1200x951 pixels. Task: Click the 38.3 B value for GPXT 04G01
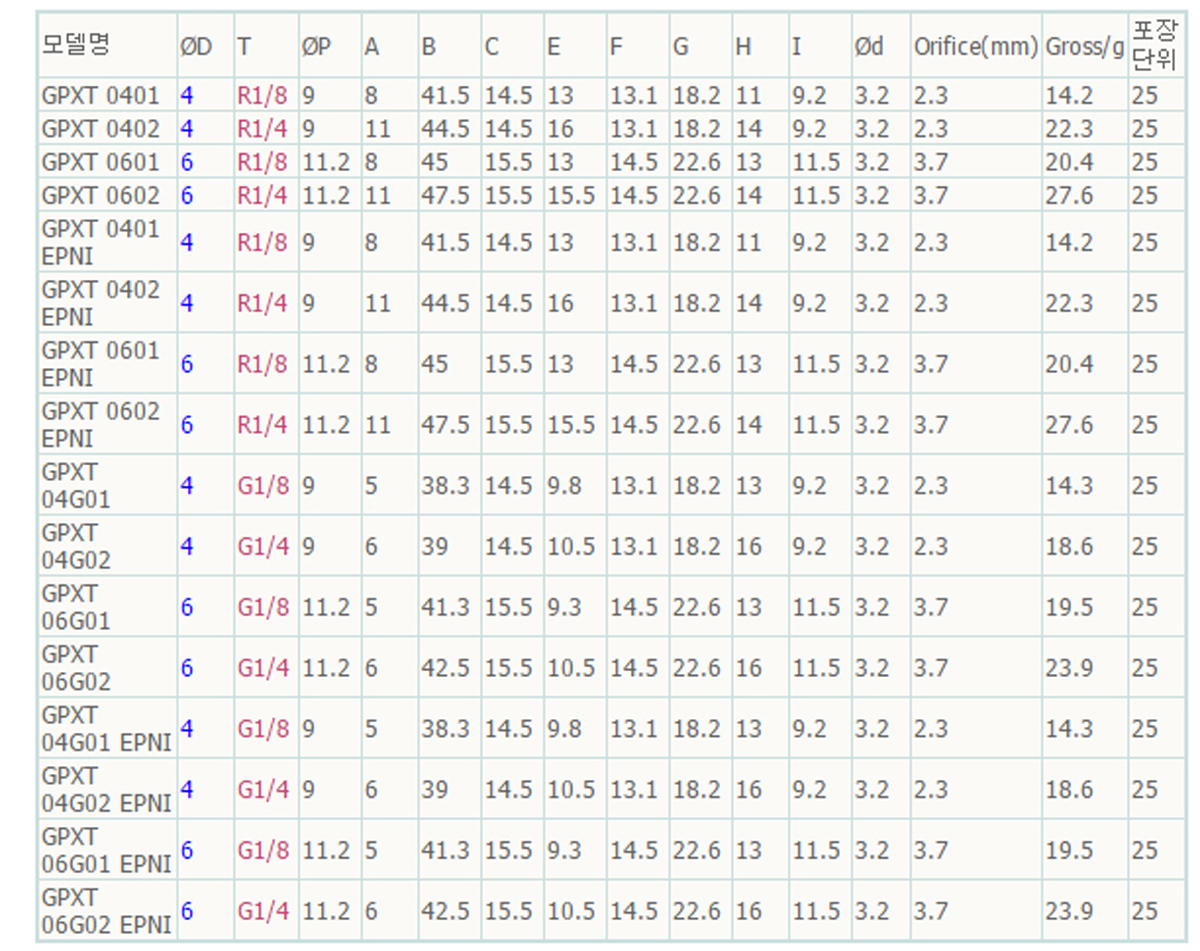[445, 485]
